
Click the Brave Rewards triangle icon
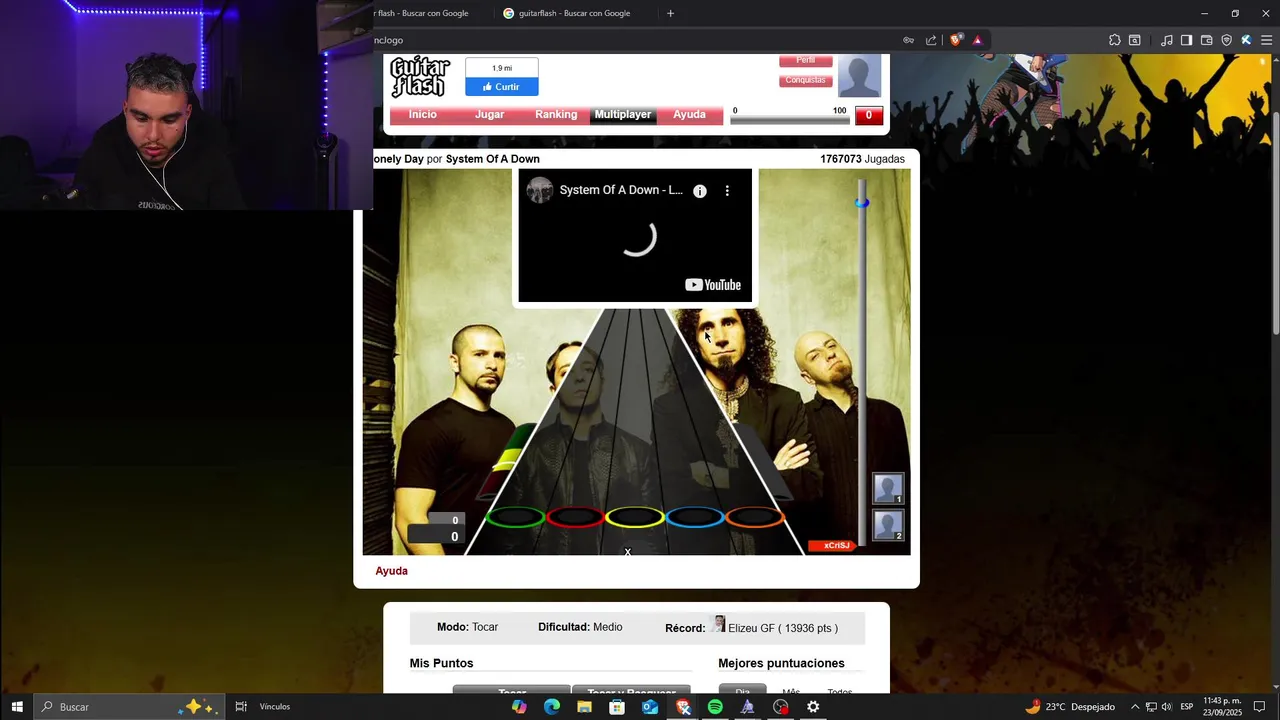[x=977, y=40]
